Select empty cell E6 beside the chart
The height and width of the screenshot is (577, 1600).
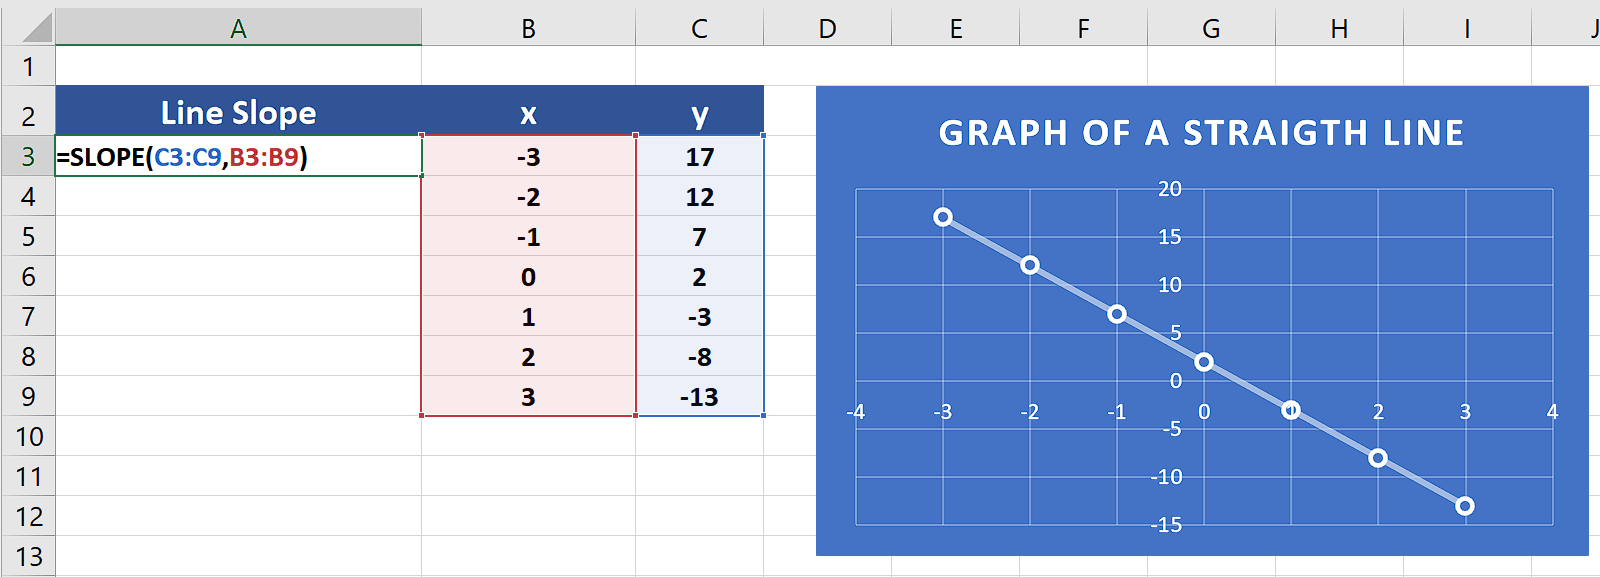[x=955, y=276]
